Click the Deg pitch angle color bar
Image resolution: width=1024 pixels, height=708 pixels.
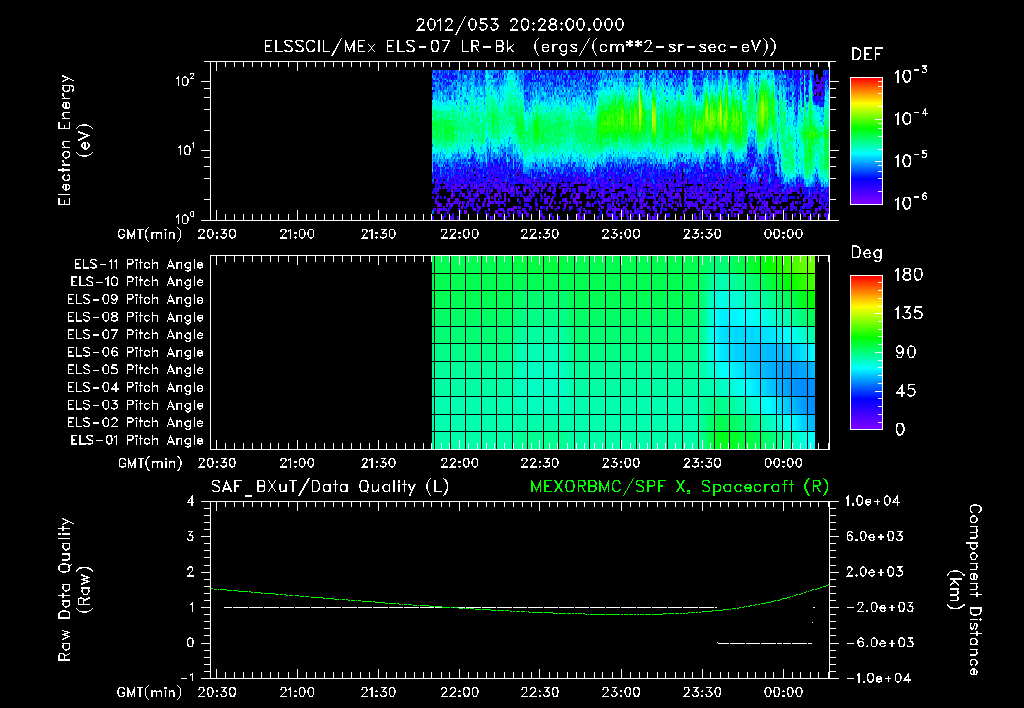[x=866, y=352]
